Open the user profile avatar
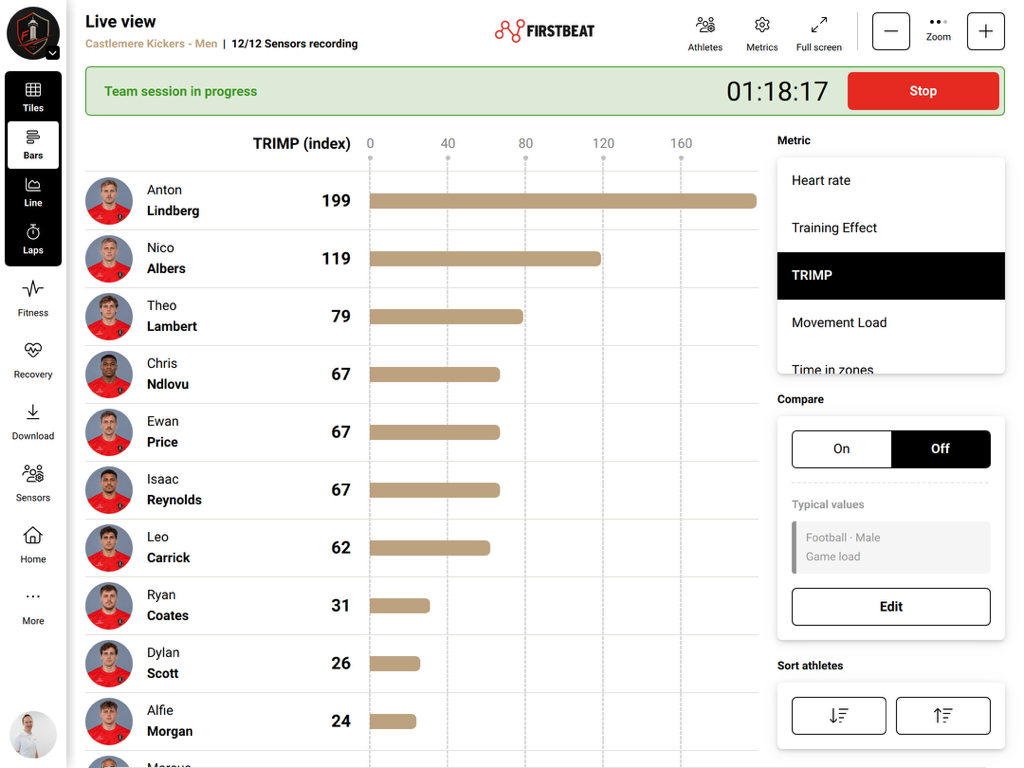Screen dimensions: 1024x768 coord(33,734)
